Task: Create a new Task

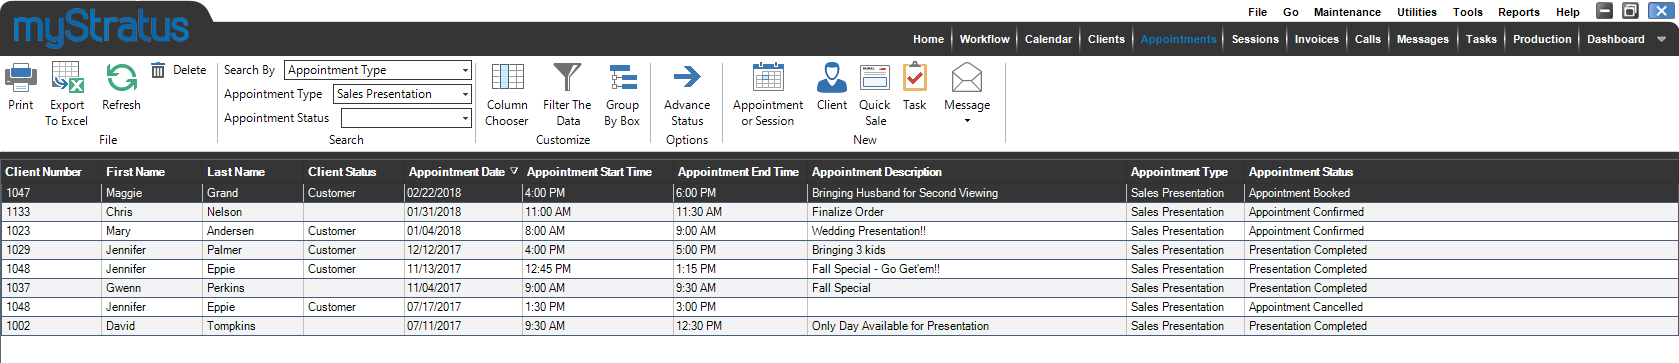Action: tap(915, 78)
